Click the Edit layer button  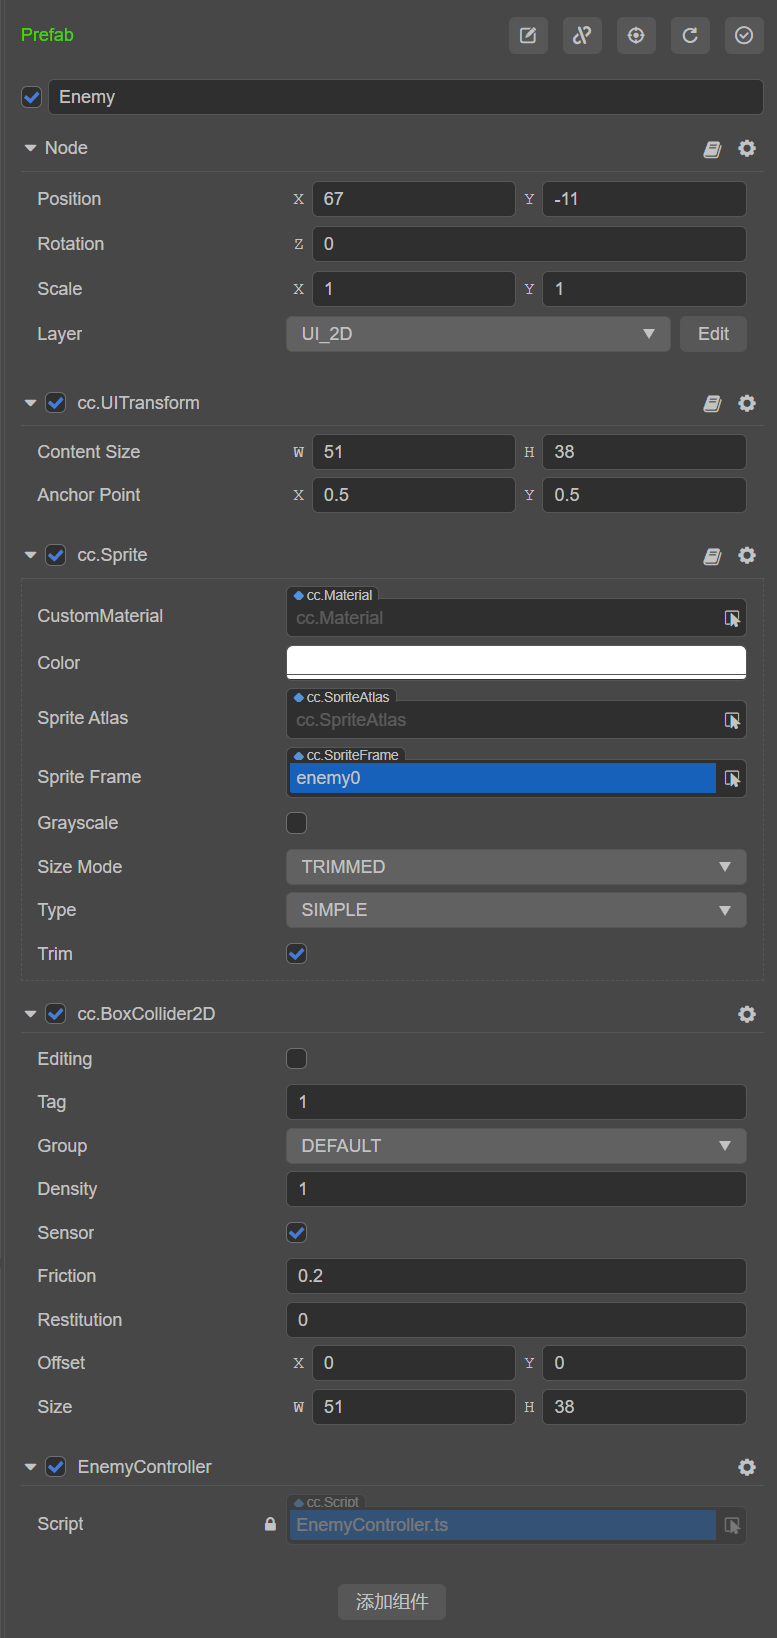[713, 334]
